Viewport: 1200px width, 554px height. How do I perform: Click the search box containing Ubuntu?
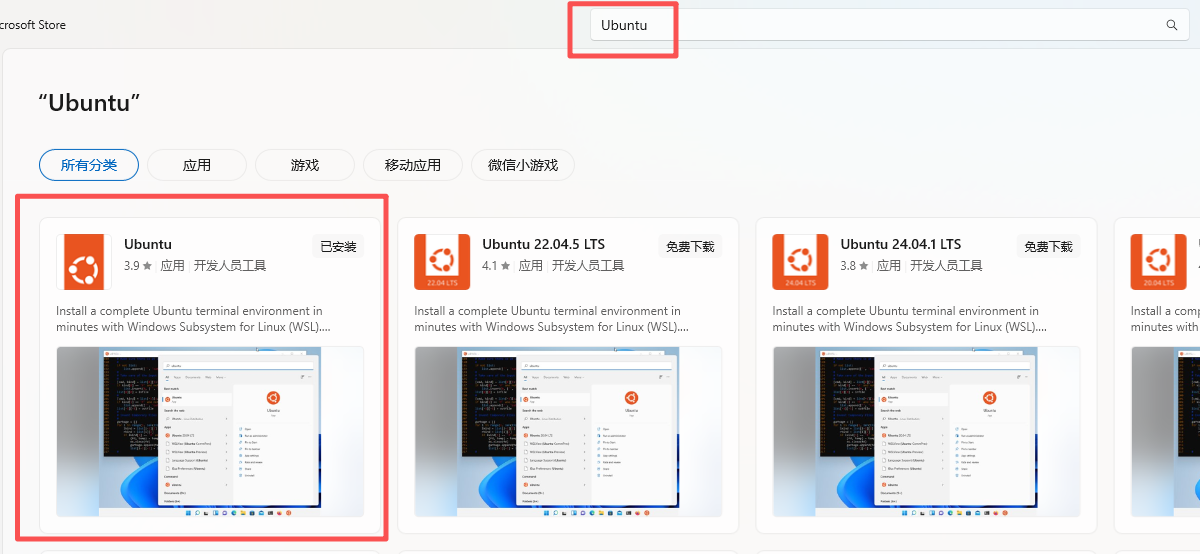coord(889,25)
